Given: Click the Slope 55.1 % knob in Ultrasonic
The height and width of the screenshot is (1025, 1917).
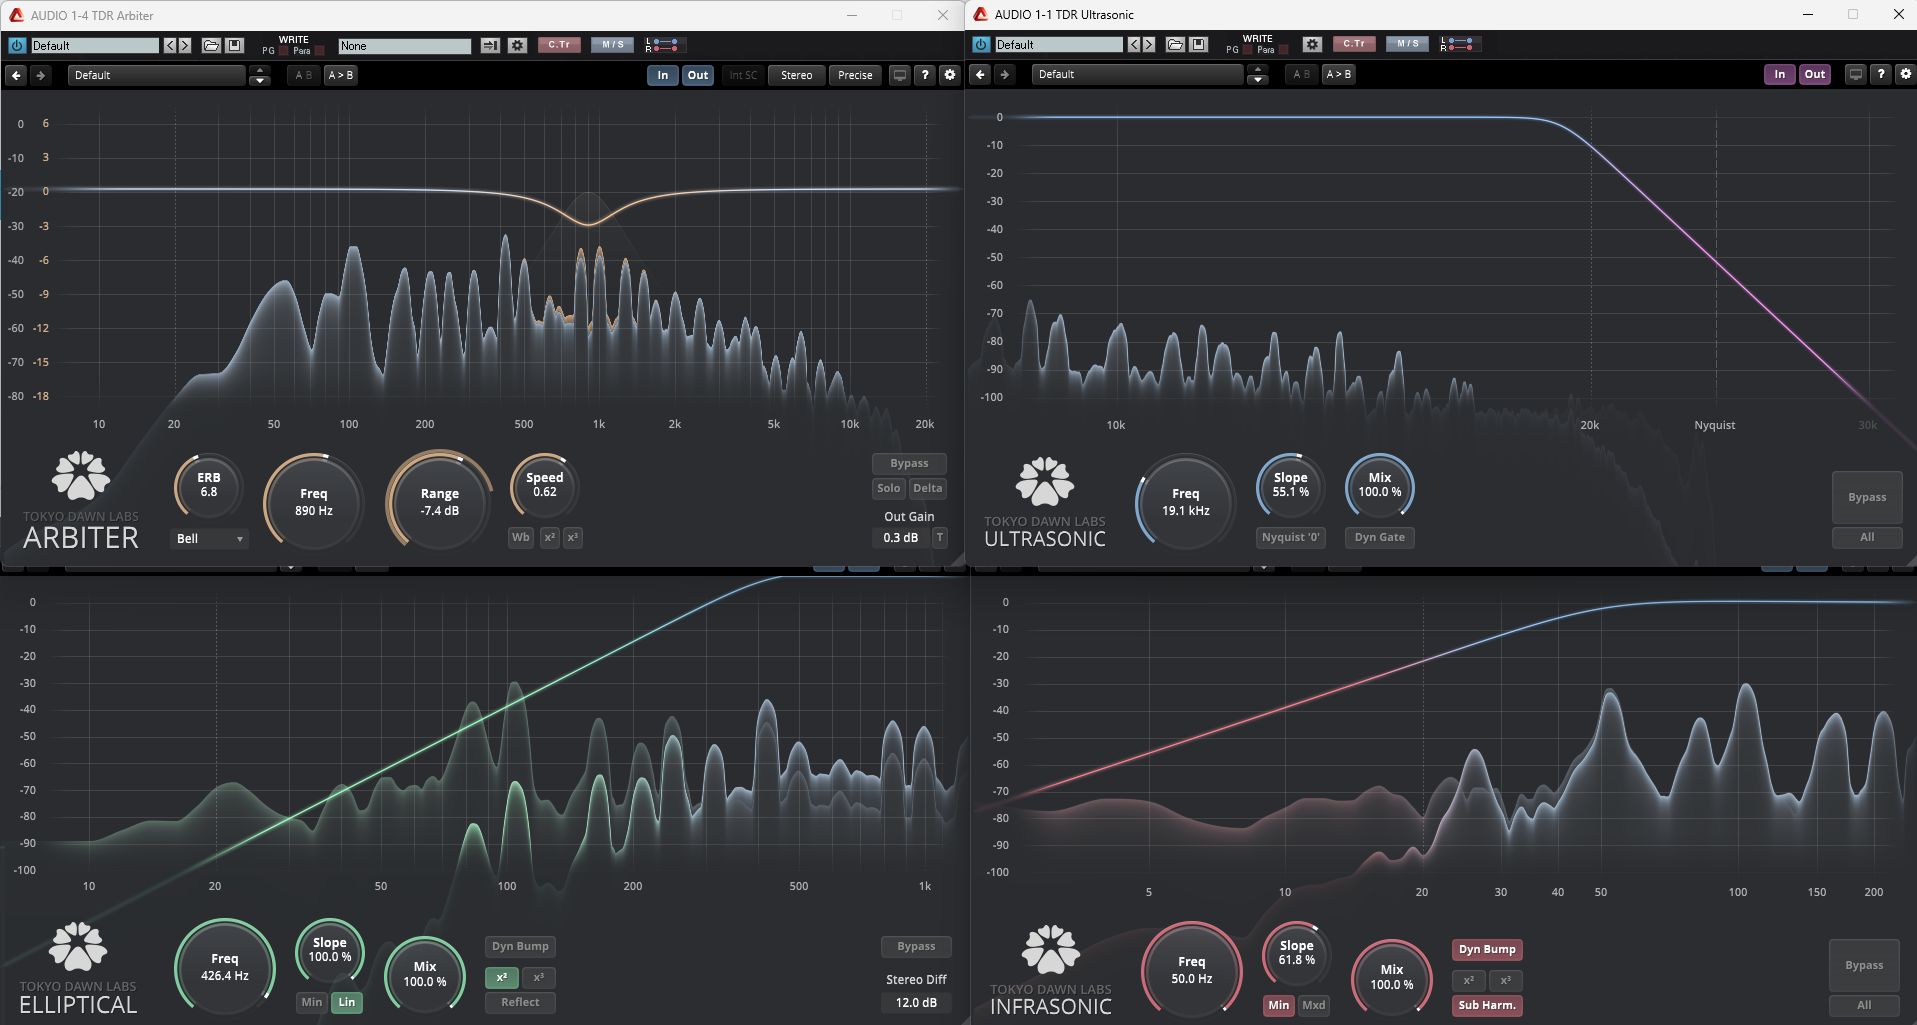Looking at the screenshot, I should coord(1290,486).
